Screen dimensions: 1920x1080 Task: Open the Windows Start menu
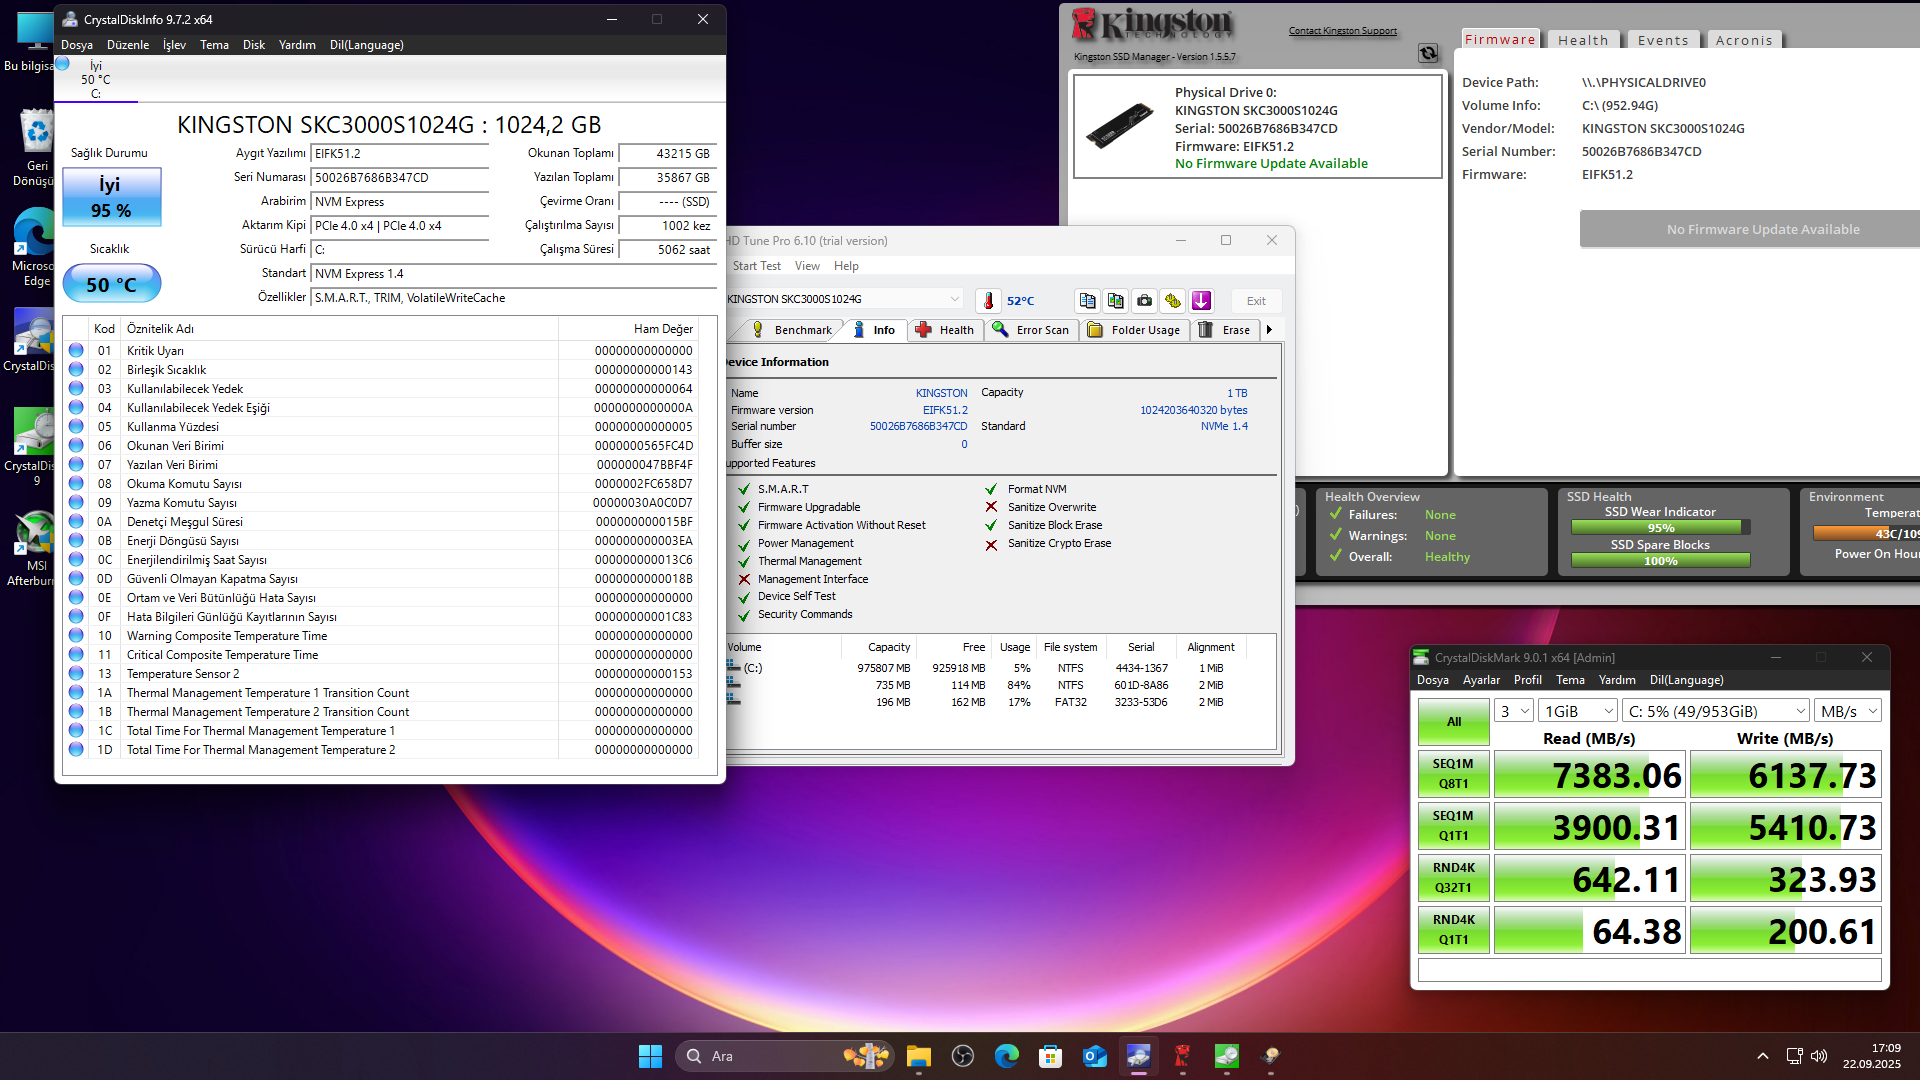coord(650,1056)
